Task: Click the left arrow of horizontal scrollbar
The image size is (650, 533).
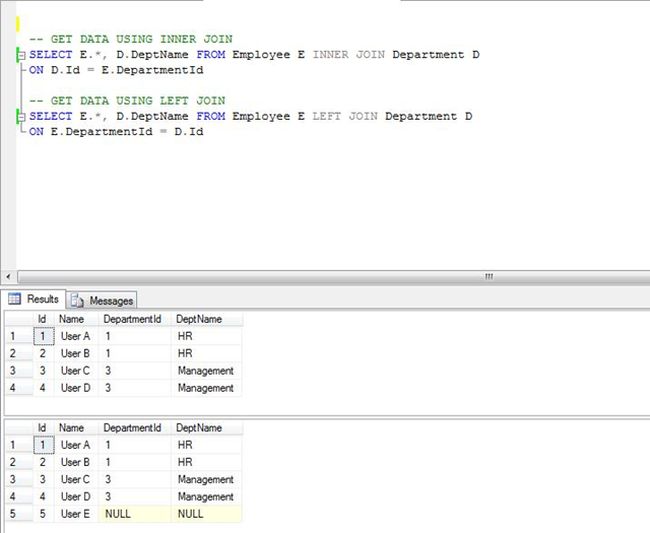Action: click(8, 276)
